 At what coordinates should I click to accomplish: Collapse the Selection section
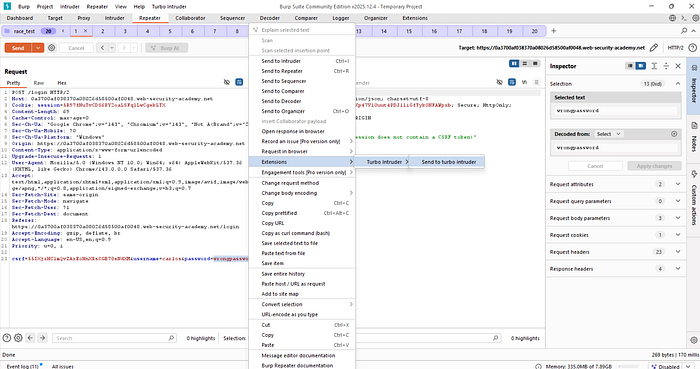(x=678, y=83)
